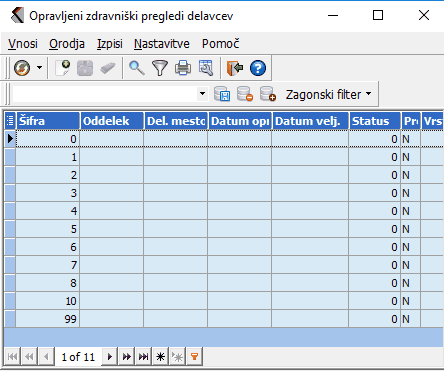Viewport: 444px width, 371px height.
Task: Click the black asterisk insert record button
Action: click(160, 357)
